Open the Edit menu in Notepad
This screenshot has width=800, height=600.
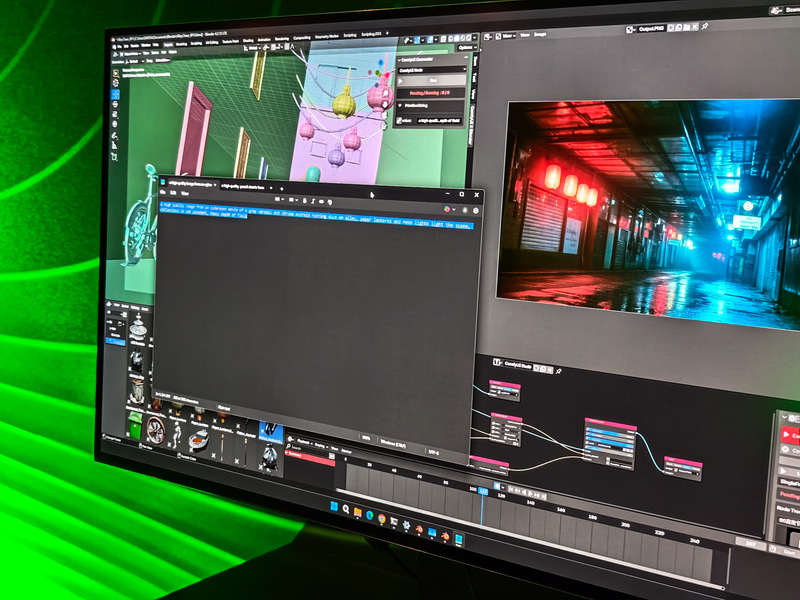[x=173, y=193]
